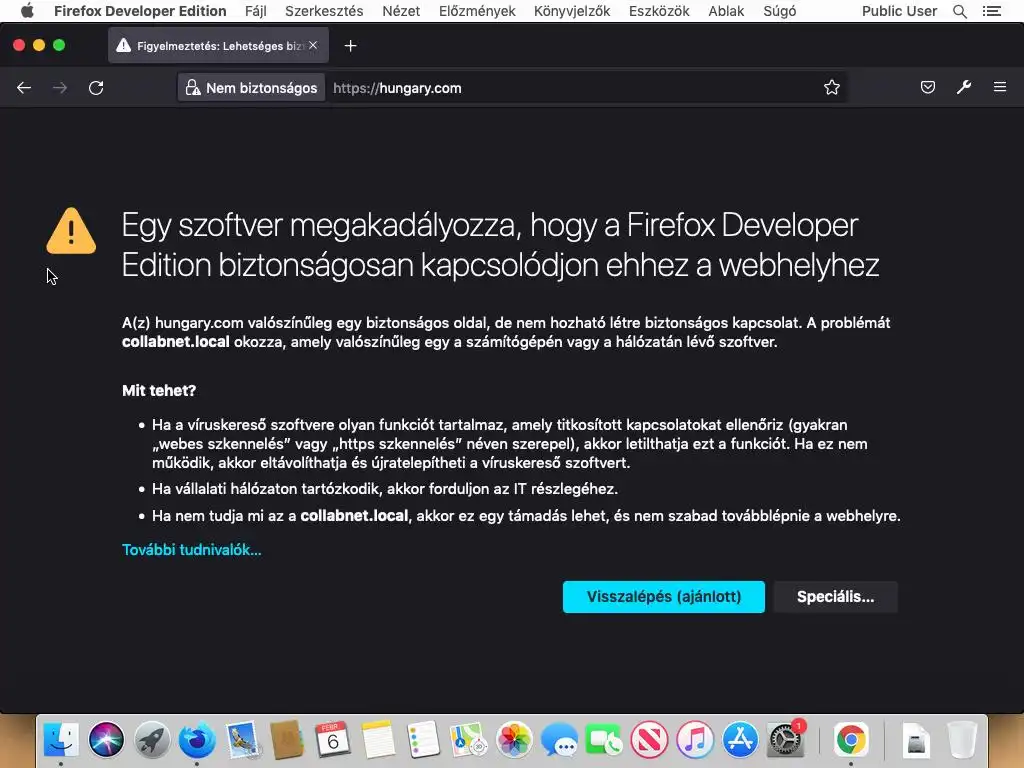1024x768 pixels.
Task: Click the document file icon beside the Trash in the dock
Action: click(916, 740)
